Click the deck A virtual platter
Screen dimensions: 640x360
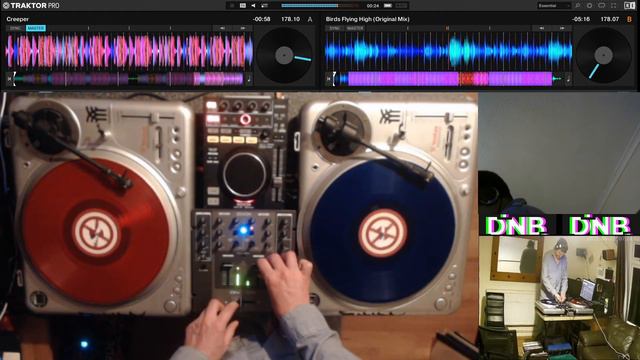284,55
